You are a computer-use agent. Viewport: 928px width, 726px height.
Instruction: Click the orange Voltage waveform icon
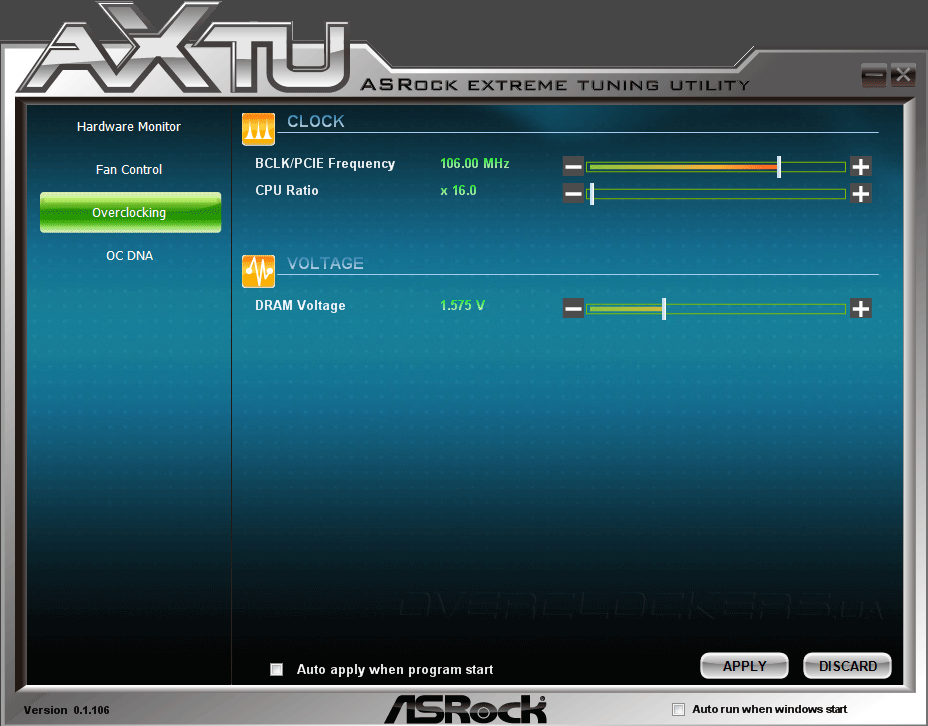(259, 271)
